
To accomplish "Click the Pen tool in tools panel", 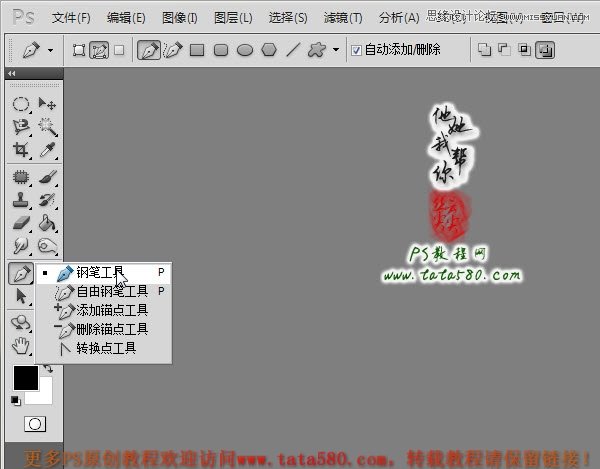I will (x=21, y=274).
